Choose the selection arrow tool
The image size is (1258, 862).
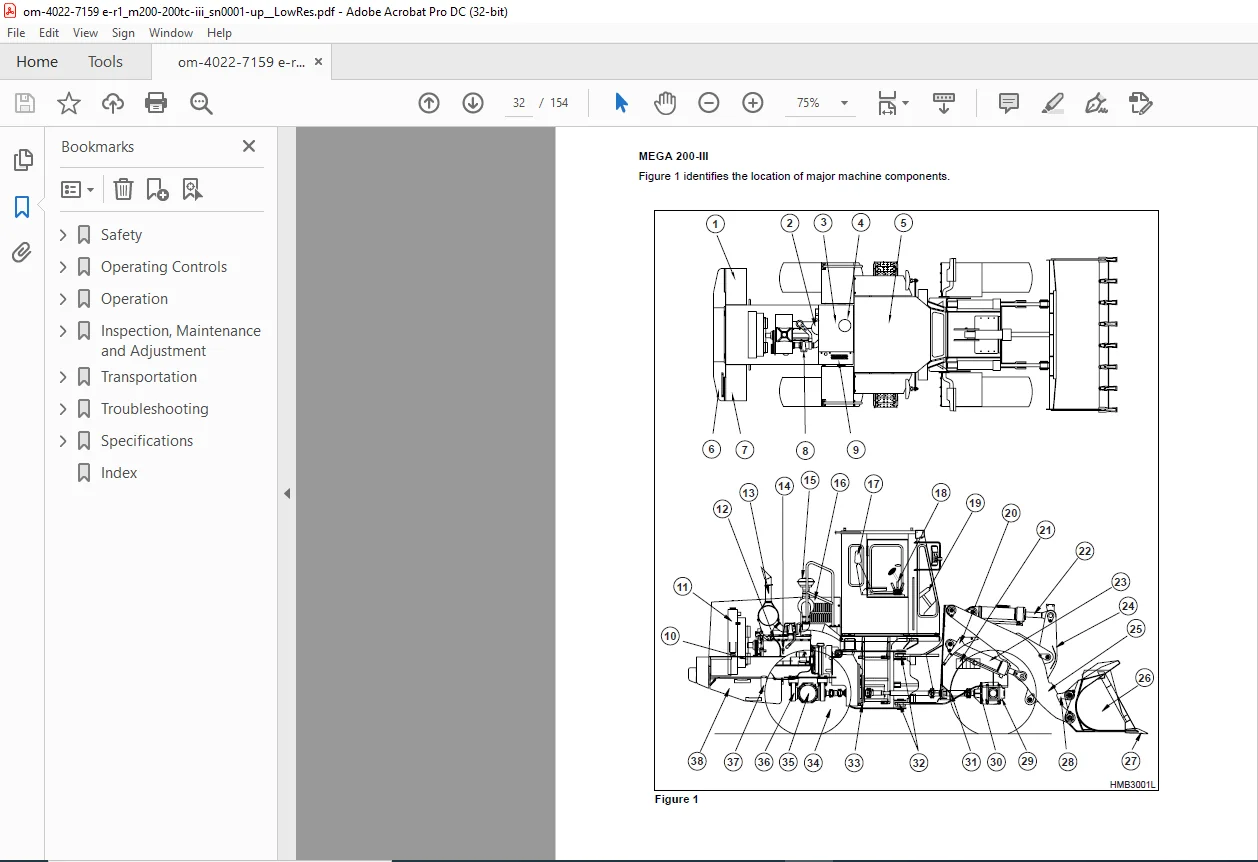point(621,103)
